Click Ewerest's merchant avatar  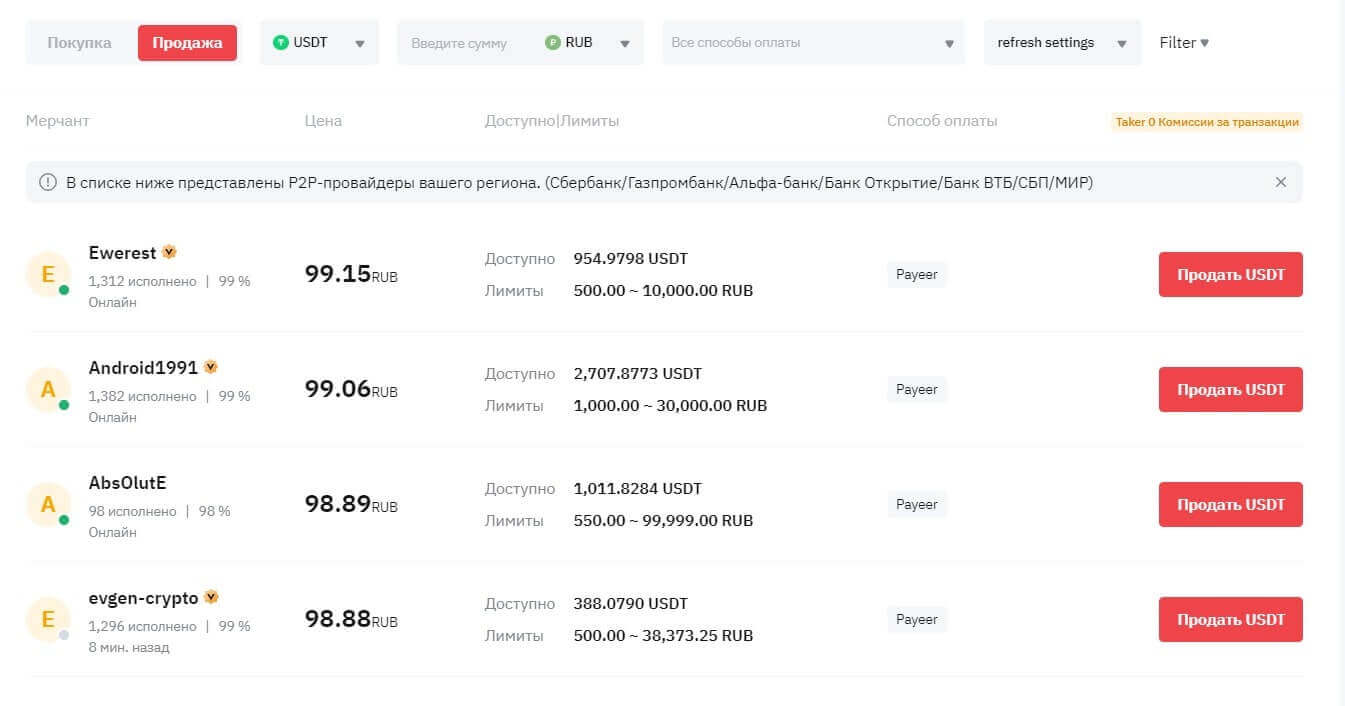point(47,274)
